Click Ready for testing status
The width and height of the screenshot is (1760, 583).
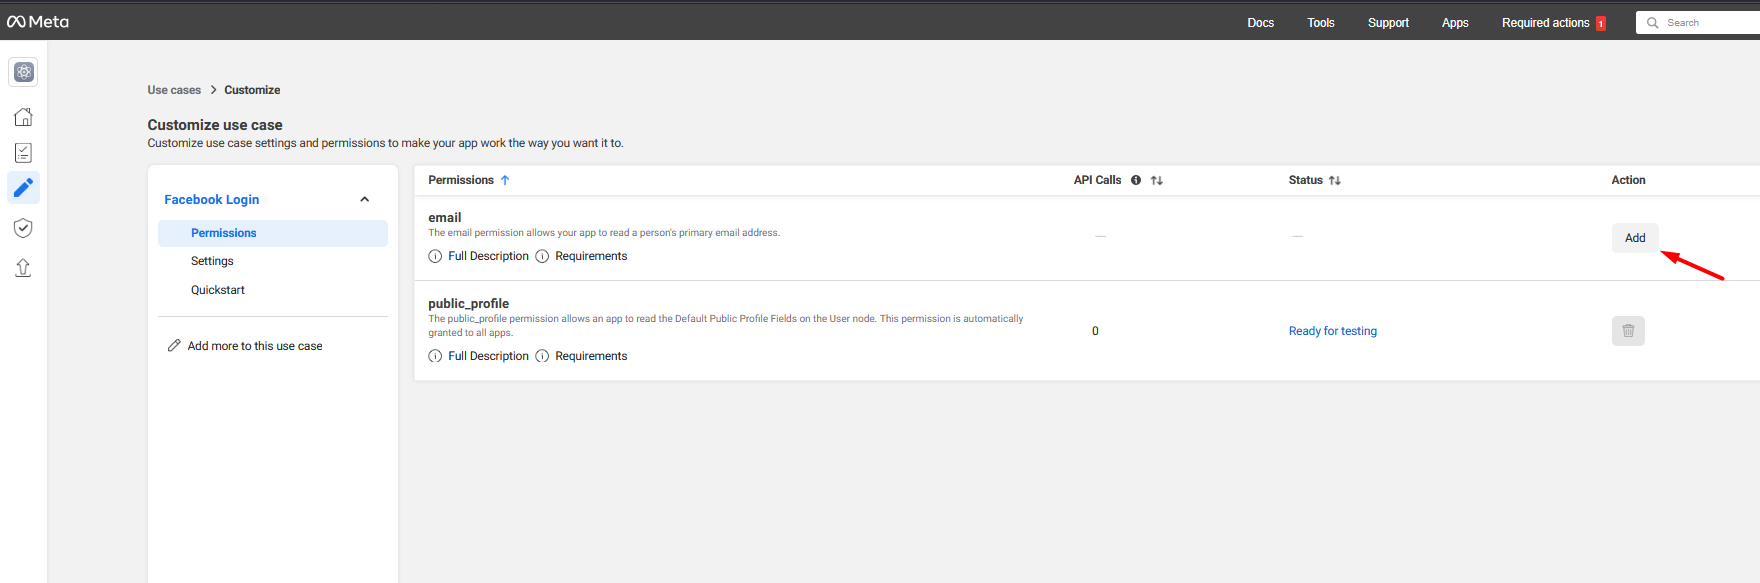click(1333, 331)
